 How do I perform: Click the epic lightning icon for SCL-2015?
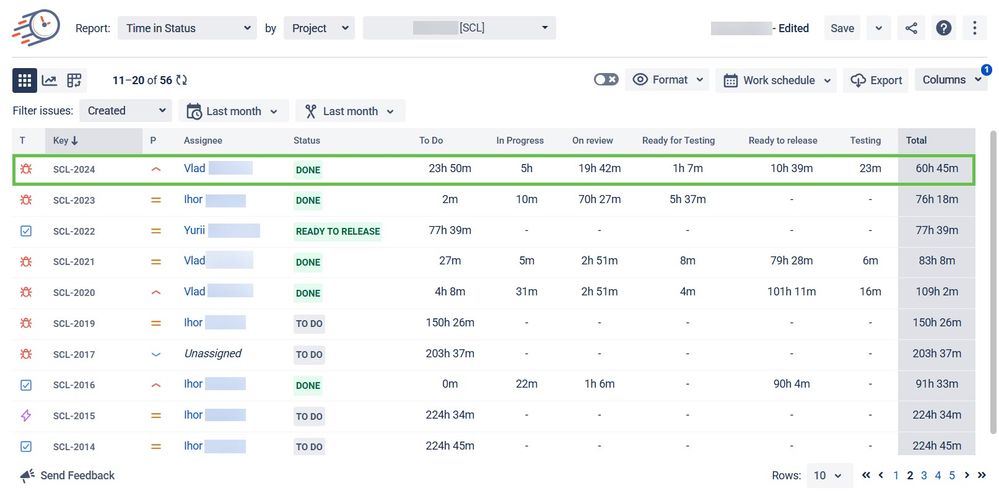(25, 415)
